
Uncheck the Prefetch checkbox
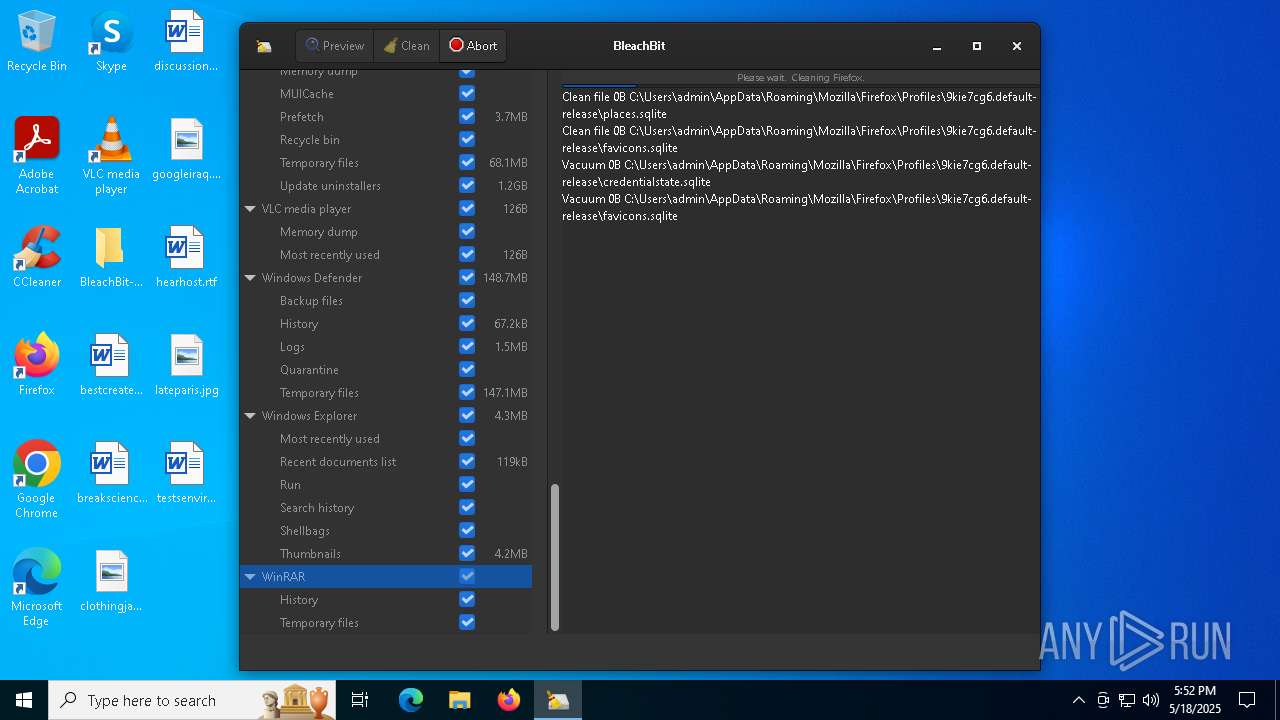[x=467, y=116]
